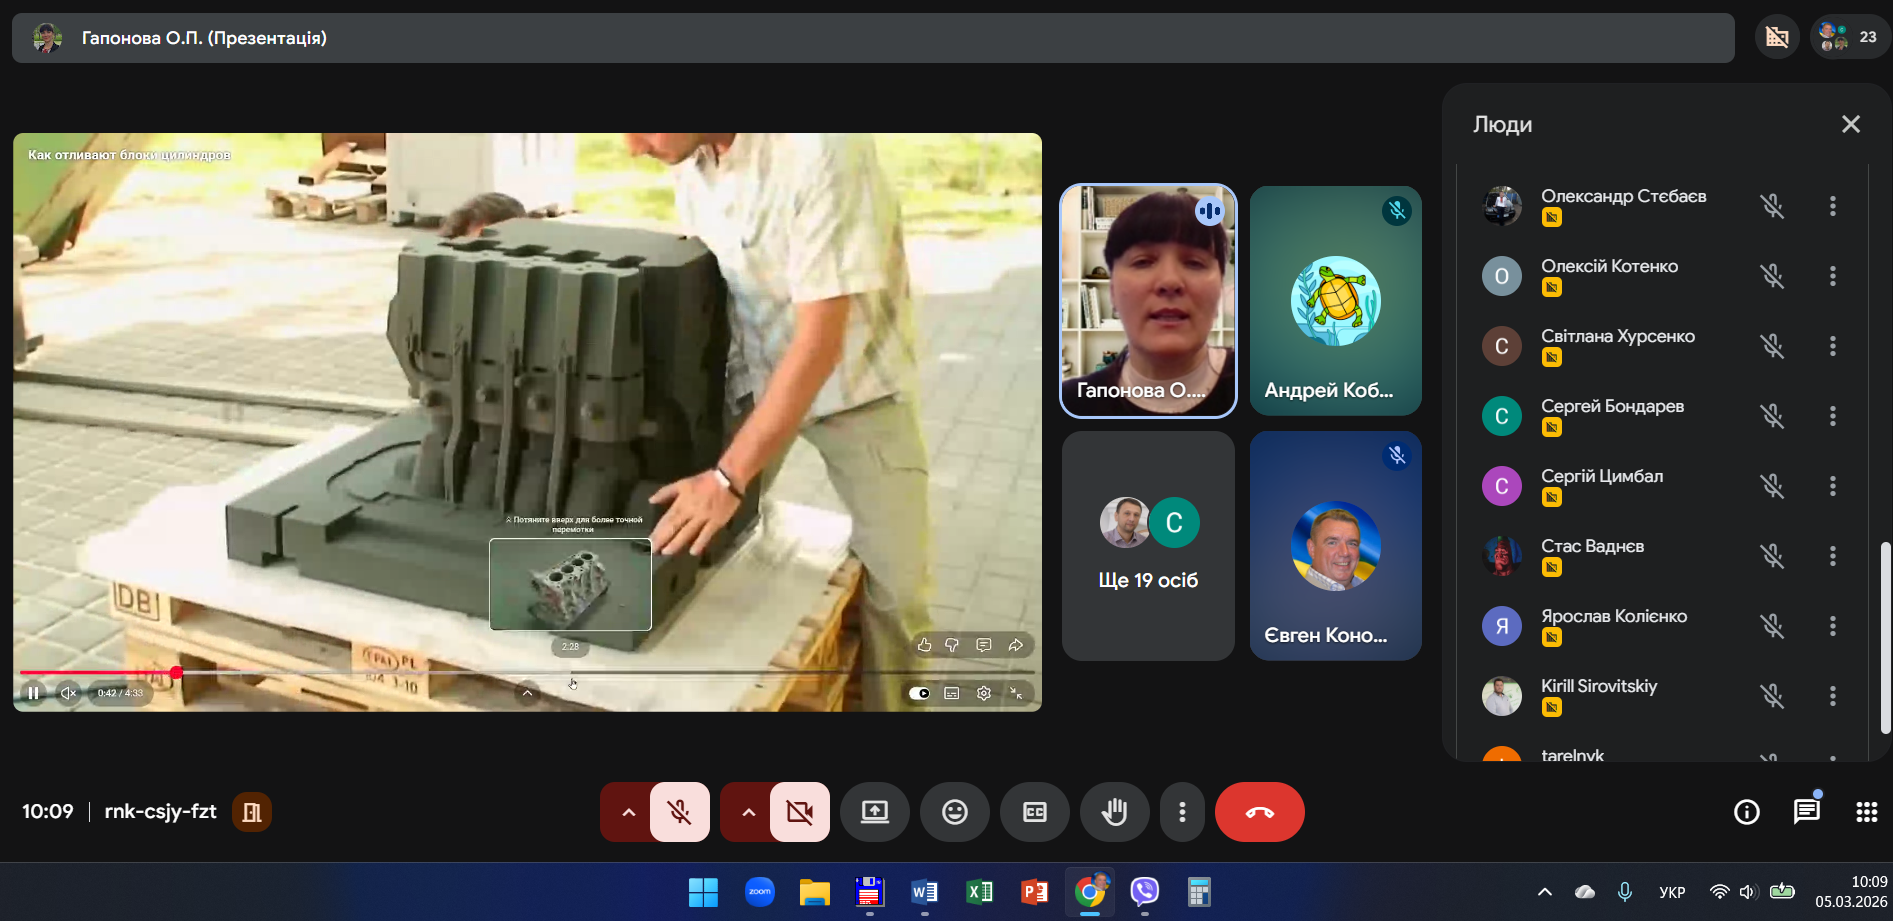Expand video settings arrow beside camera
This screenshot has height=921, width=1893.
point(748,812)
